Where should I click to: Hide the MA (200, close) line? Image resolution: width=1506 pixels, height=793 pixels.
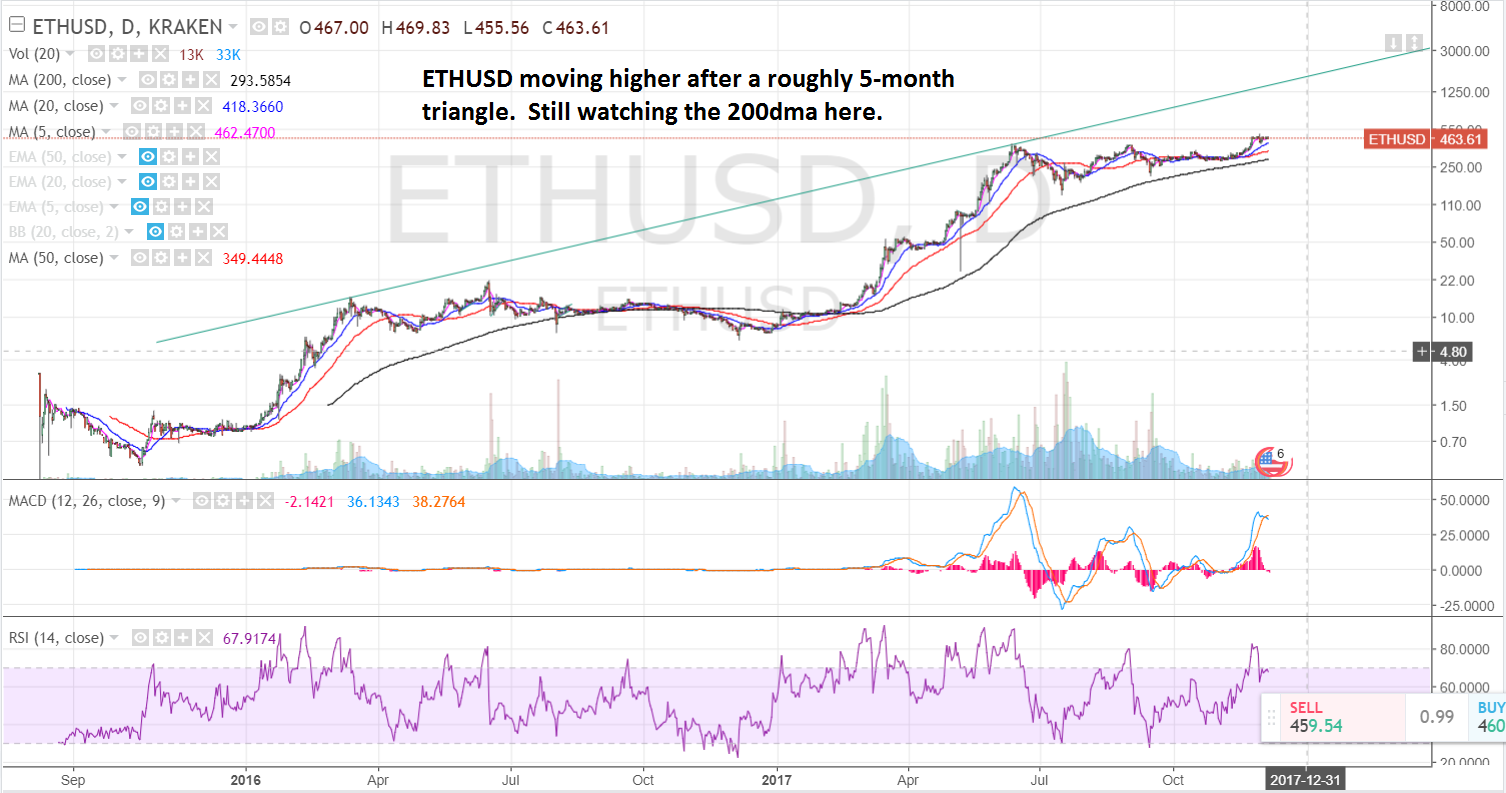click(x=148, y=80)
